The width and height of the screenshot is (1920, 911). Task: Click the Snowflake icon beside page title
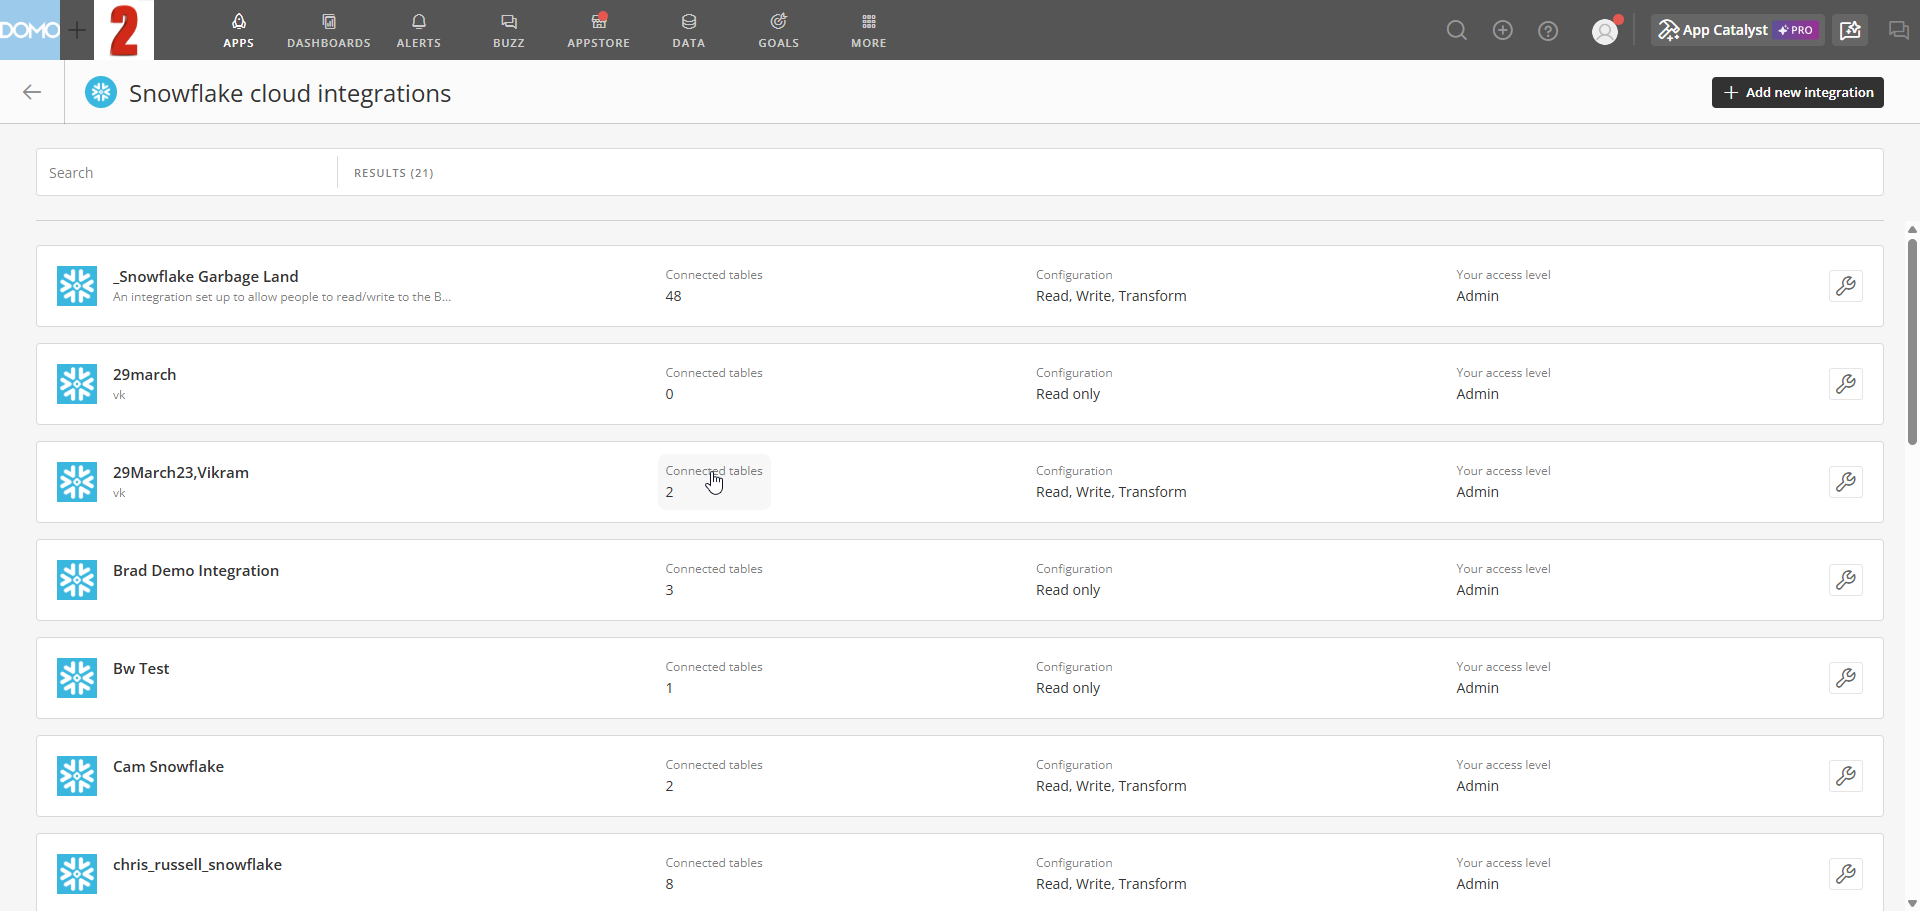click(100, 92)
